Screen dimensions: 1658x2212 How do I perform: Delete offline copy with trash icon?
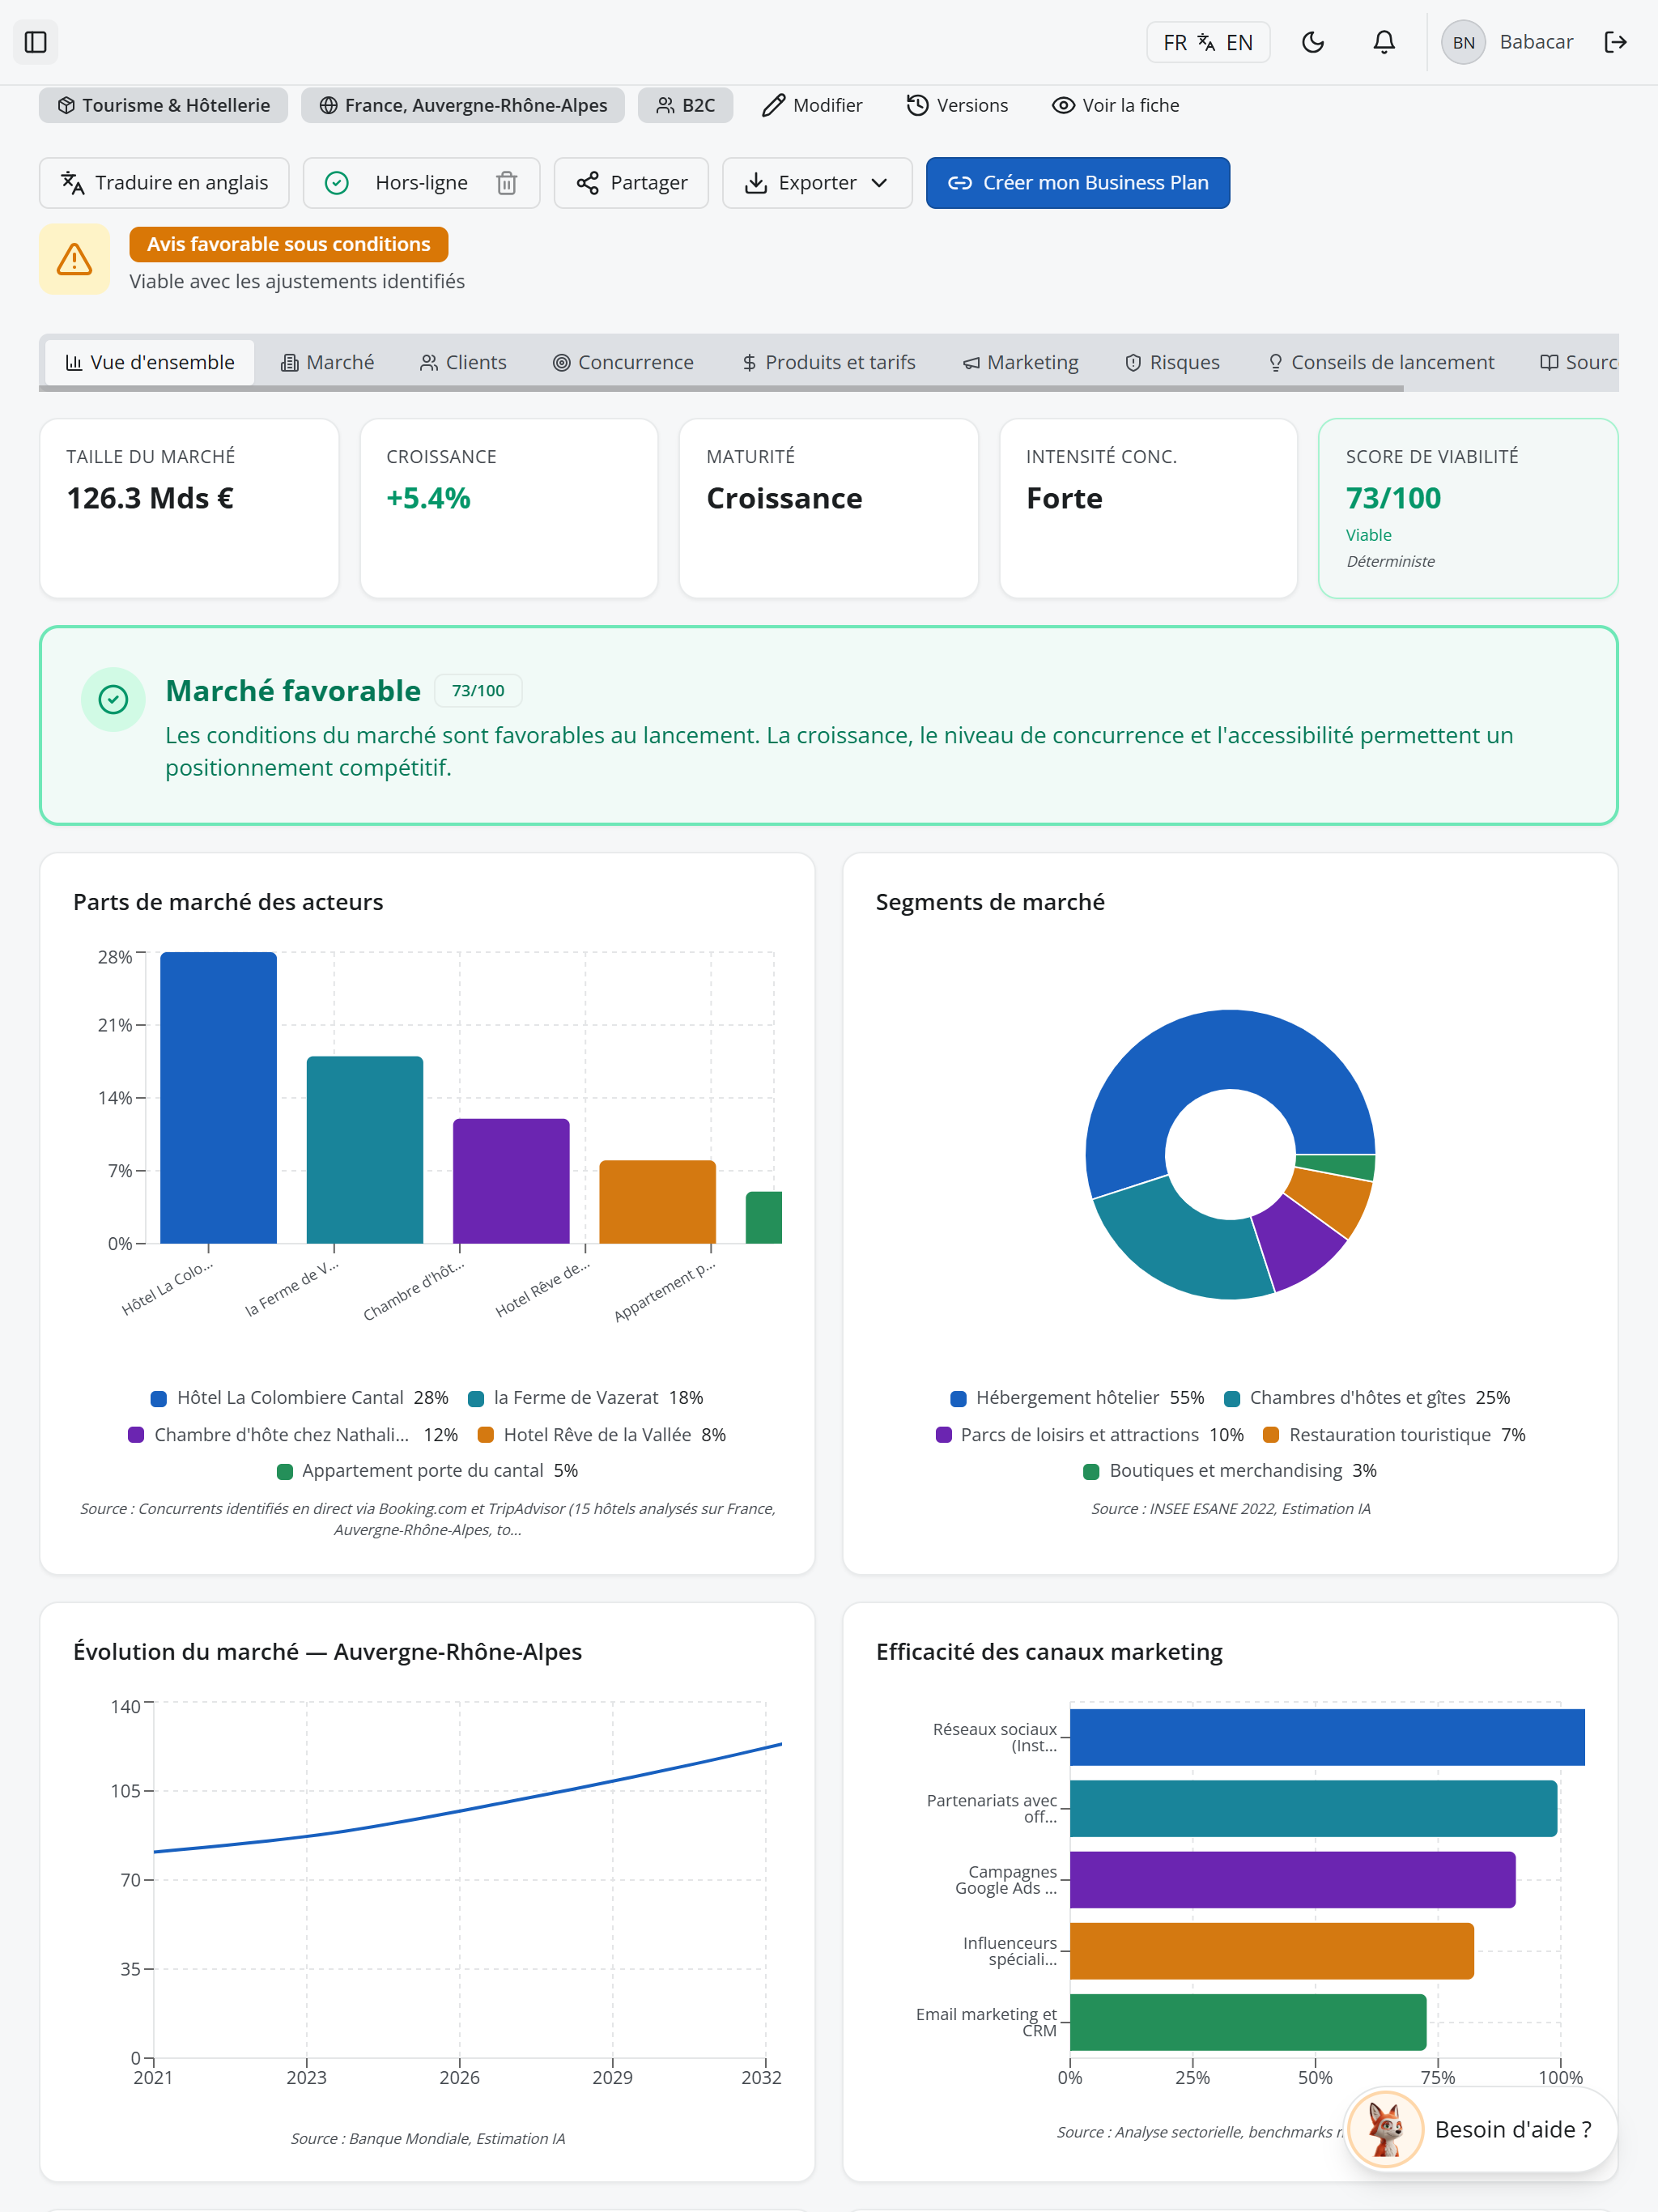coord(507,183)
